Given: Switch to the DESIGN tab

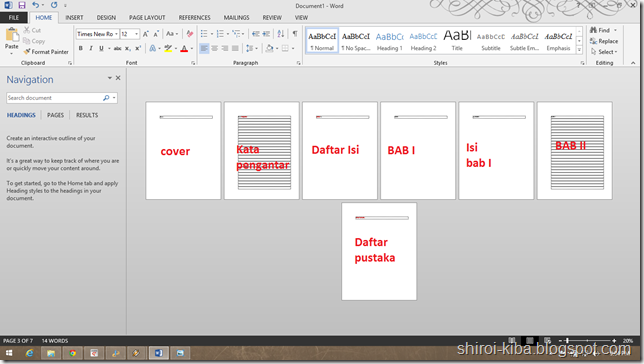Looking at the screenshot, I should coord(106,18).
